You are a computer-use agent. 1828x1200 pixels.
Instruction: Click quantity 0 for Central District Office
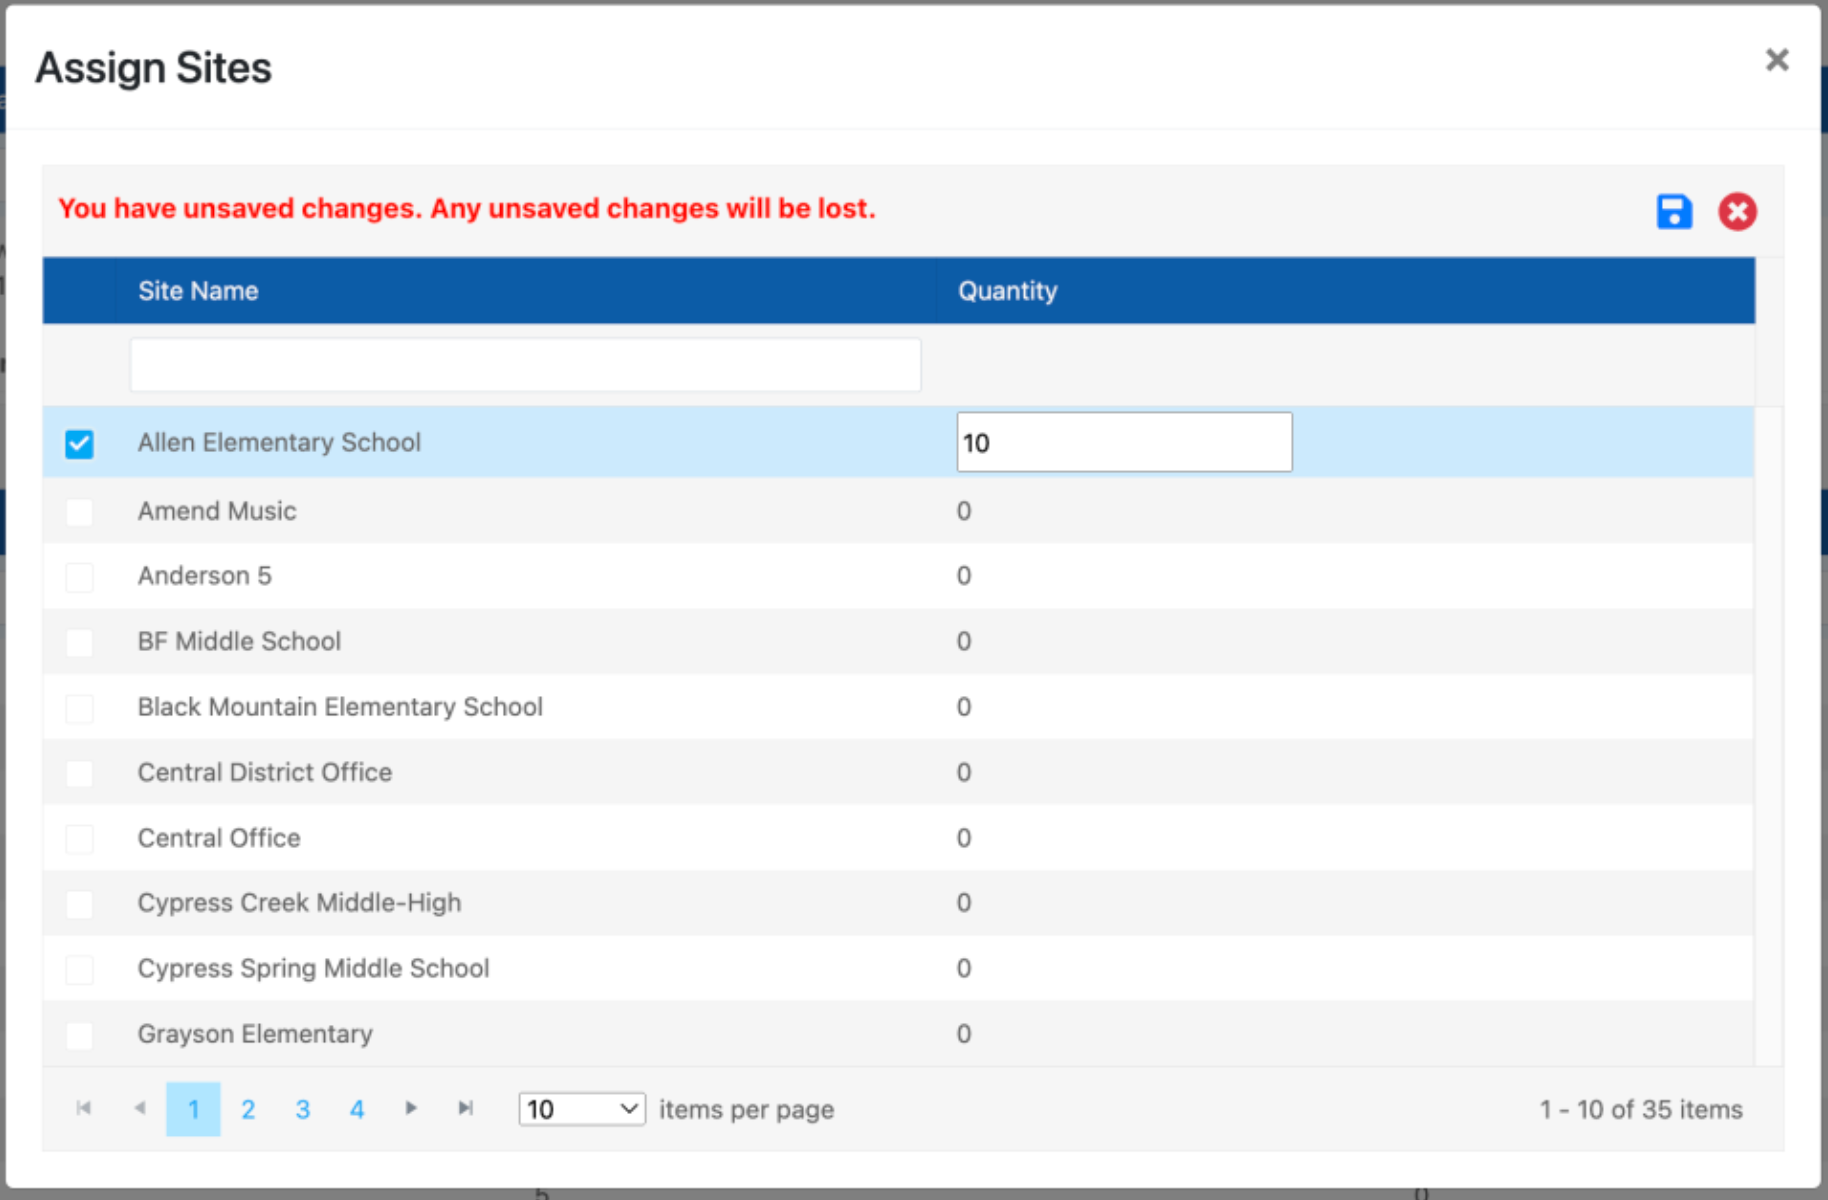(964, 772)
